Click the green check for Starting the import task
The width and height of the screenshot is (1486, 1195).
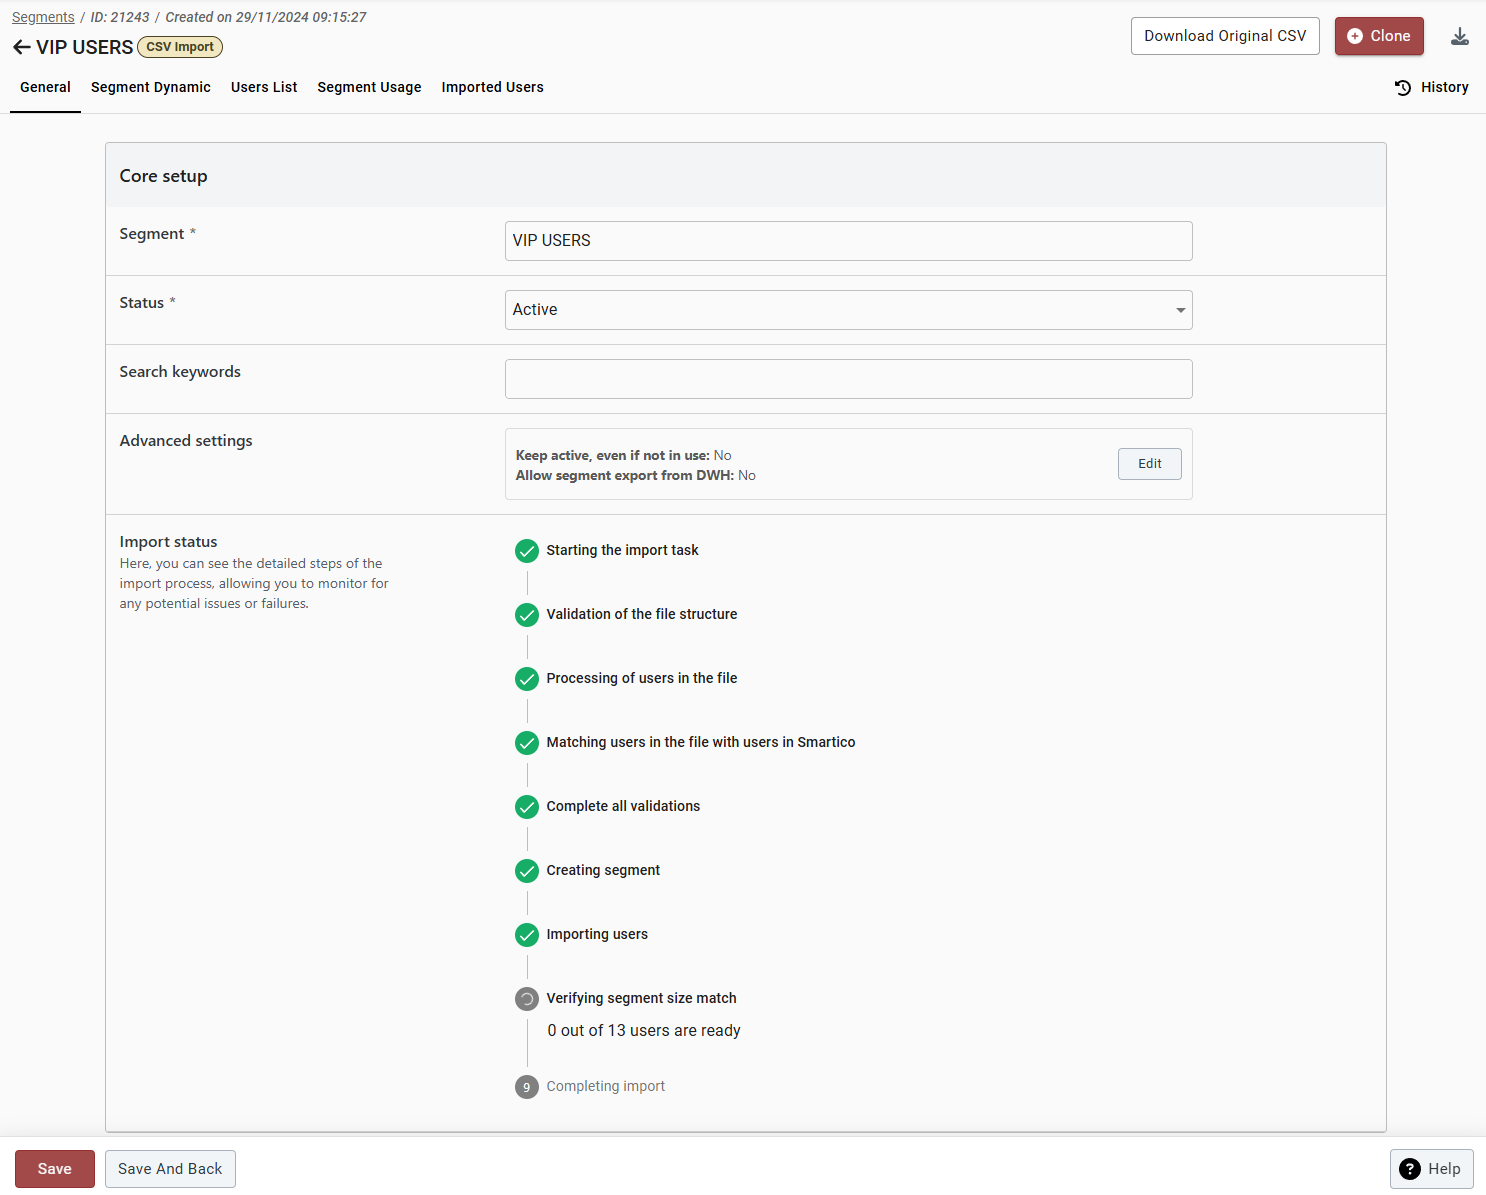point(527,551)
